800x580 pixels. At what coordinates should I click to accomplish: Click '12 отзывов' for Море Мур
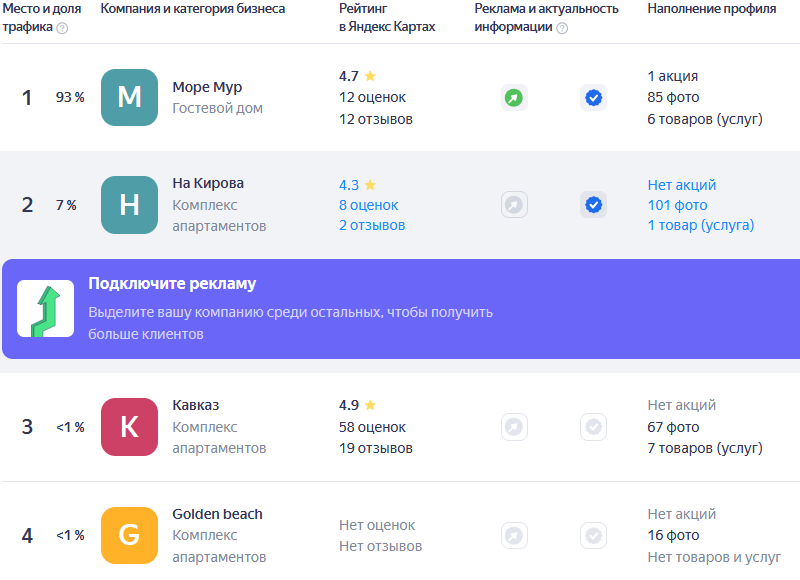point(376,119)
